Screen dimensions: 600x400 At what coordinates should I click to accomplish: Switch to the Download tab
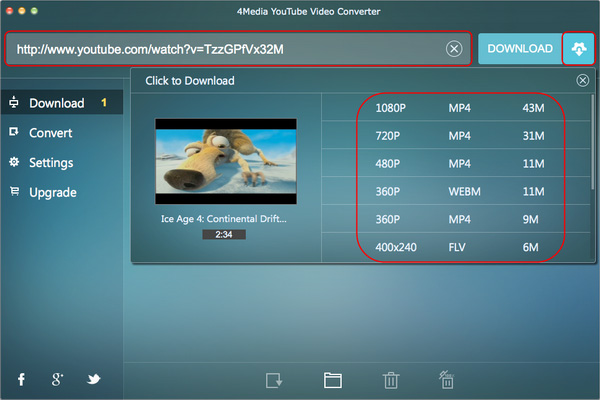click(x=57, y=103)
